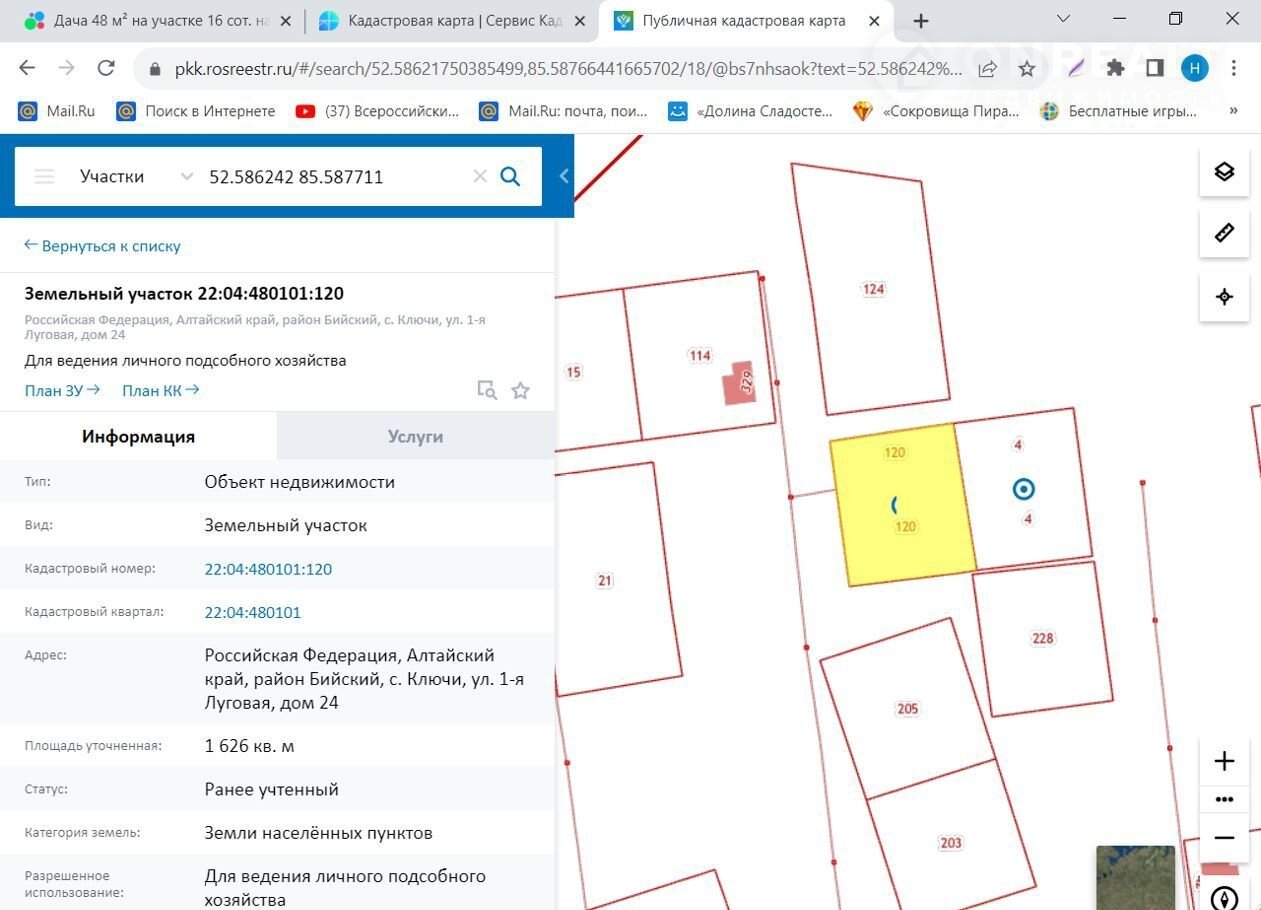
Task: Open the browser tab list chevron
Action: click(1063, 19)
